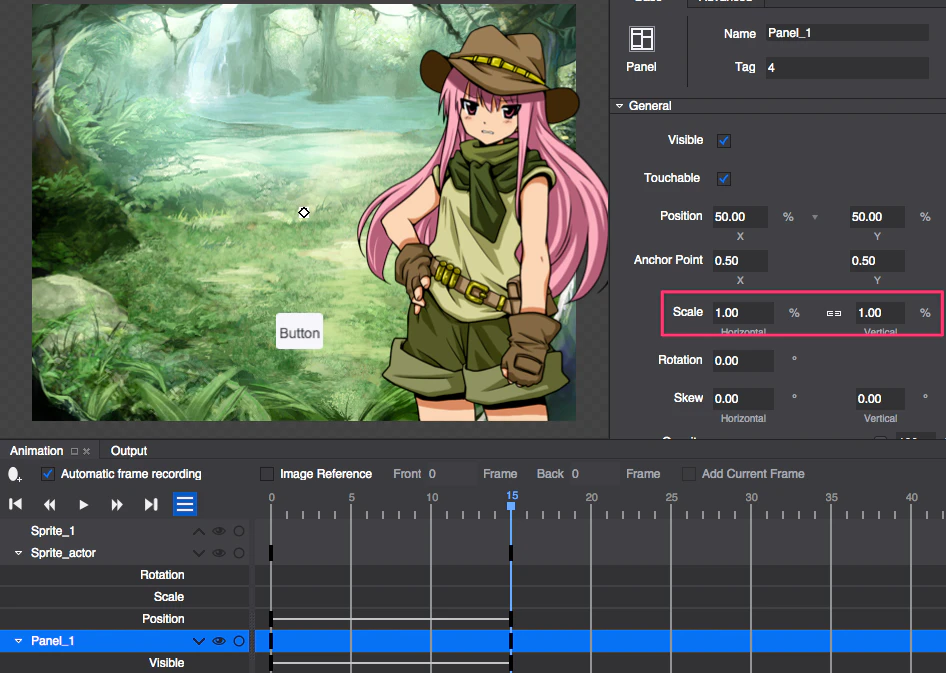Switch to the Output tab
The width and height of the screenshot is (946, 673).
pos(129,451)
